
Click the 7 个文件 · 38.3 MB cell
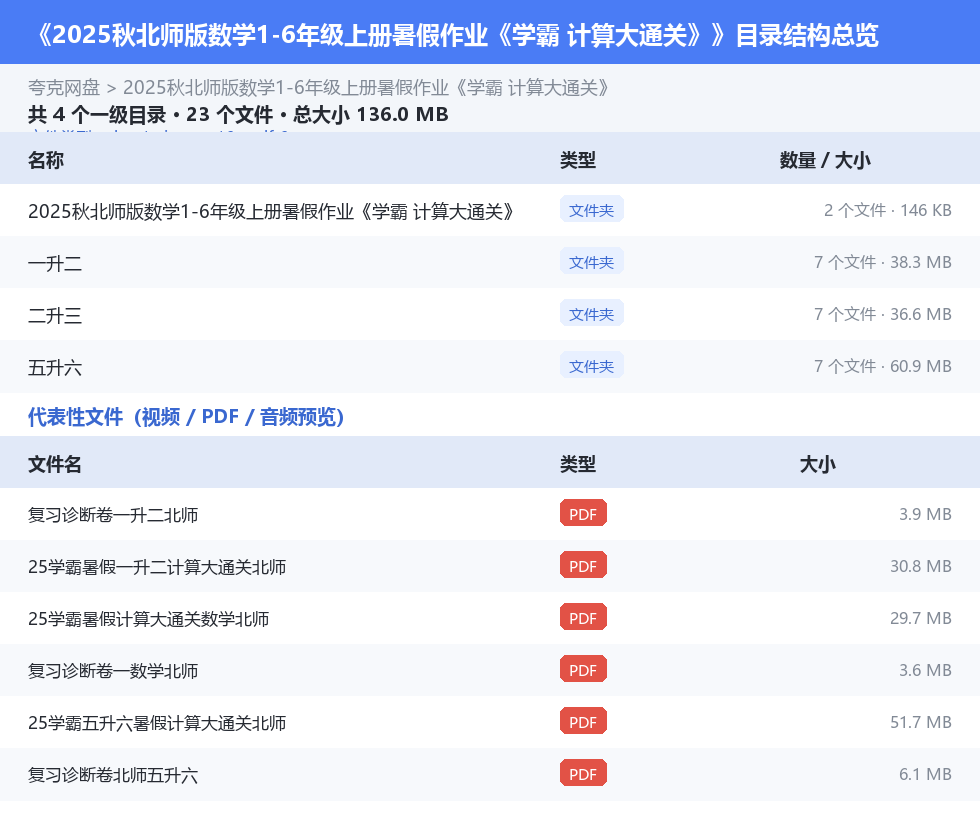[x=882, y=262]
